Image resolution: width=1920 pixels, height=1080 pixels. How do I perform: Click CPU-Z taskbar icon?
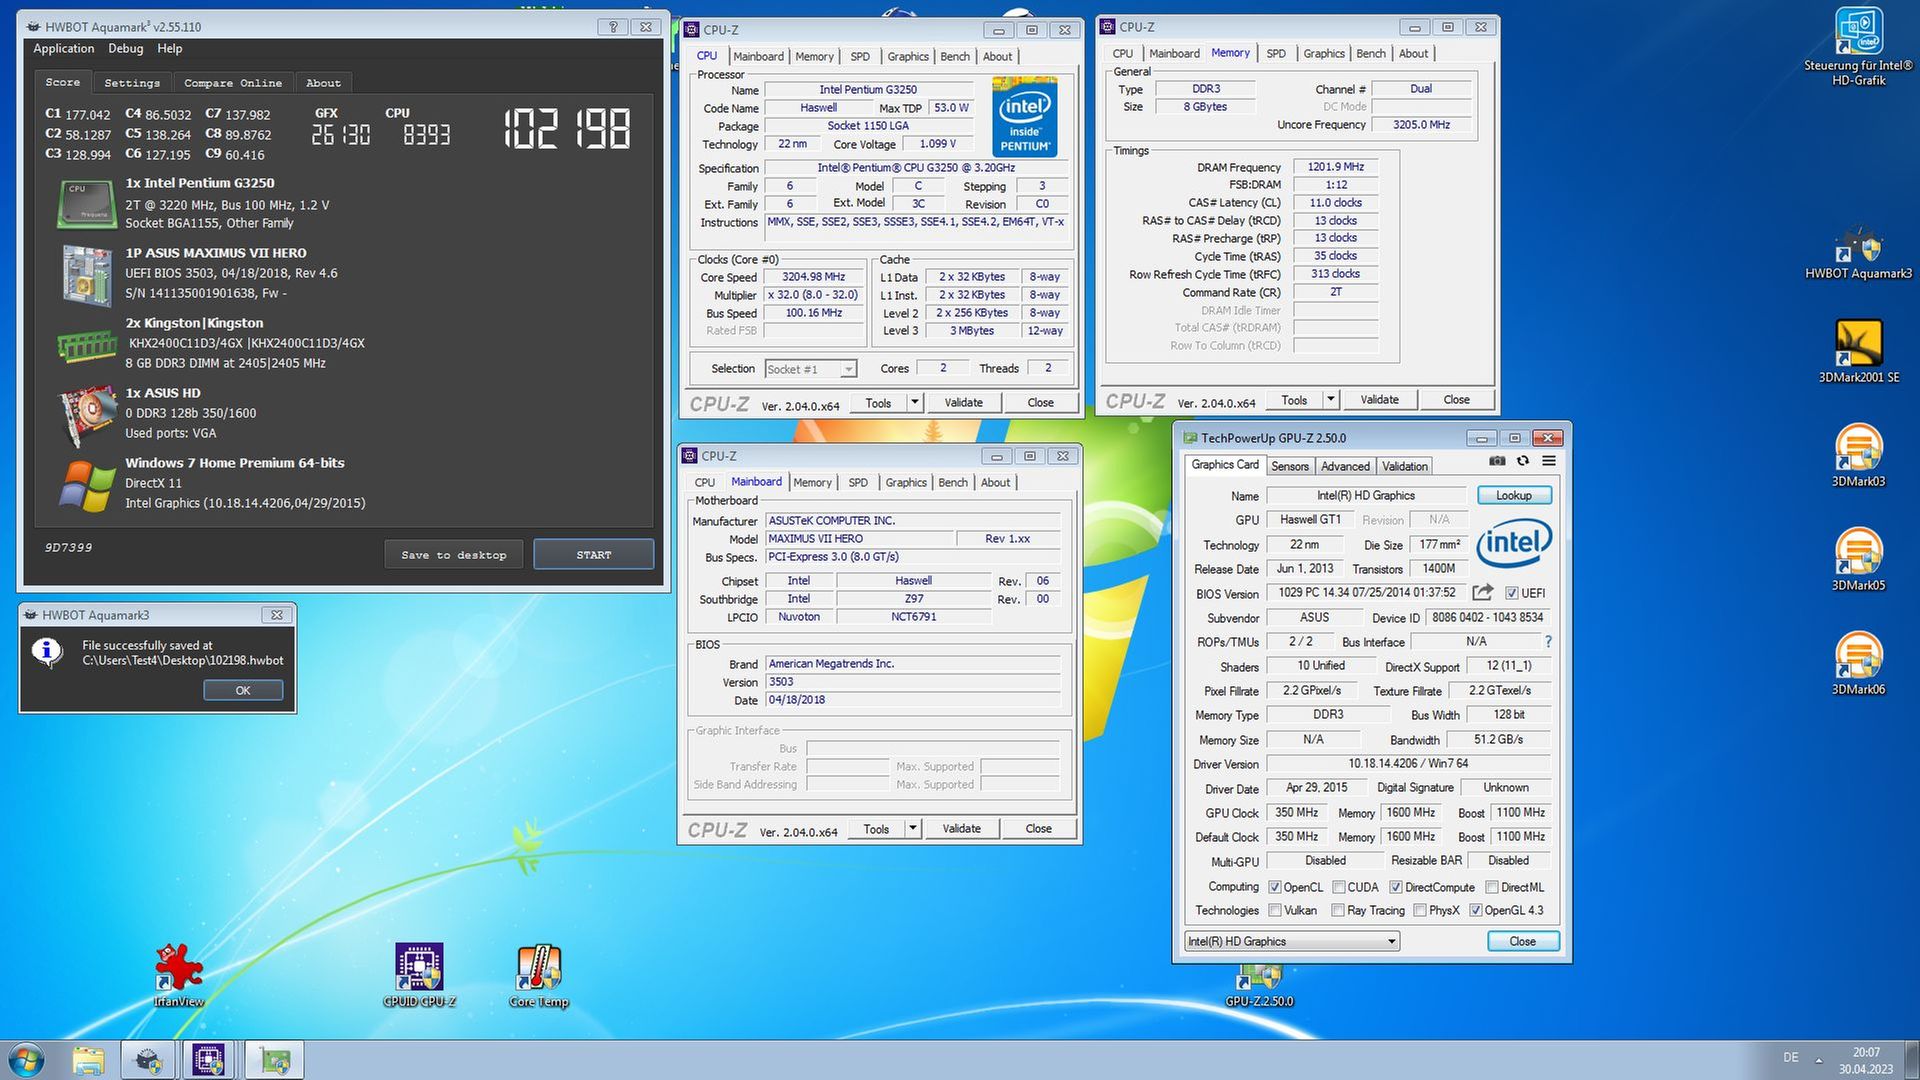click(209, 1060)
